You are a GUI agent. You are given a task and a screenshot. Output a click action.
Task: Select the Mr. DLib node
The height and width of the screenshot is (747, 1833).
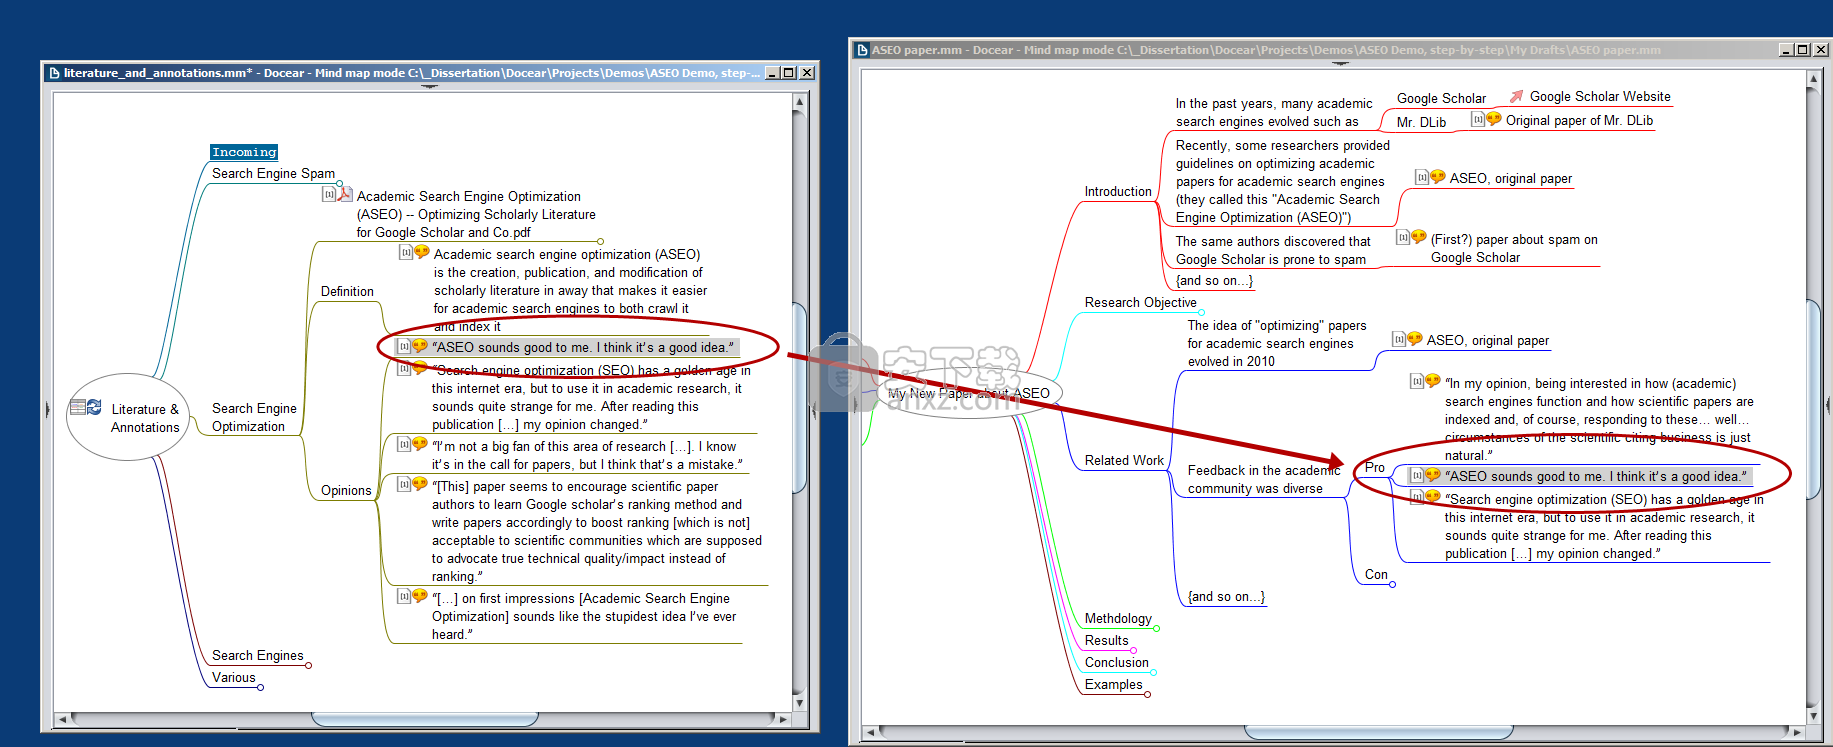click(1421, 122)
